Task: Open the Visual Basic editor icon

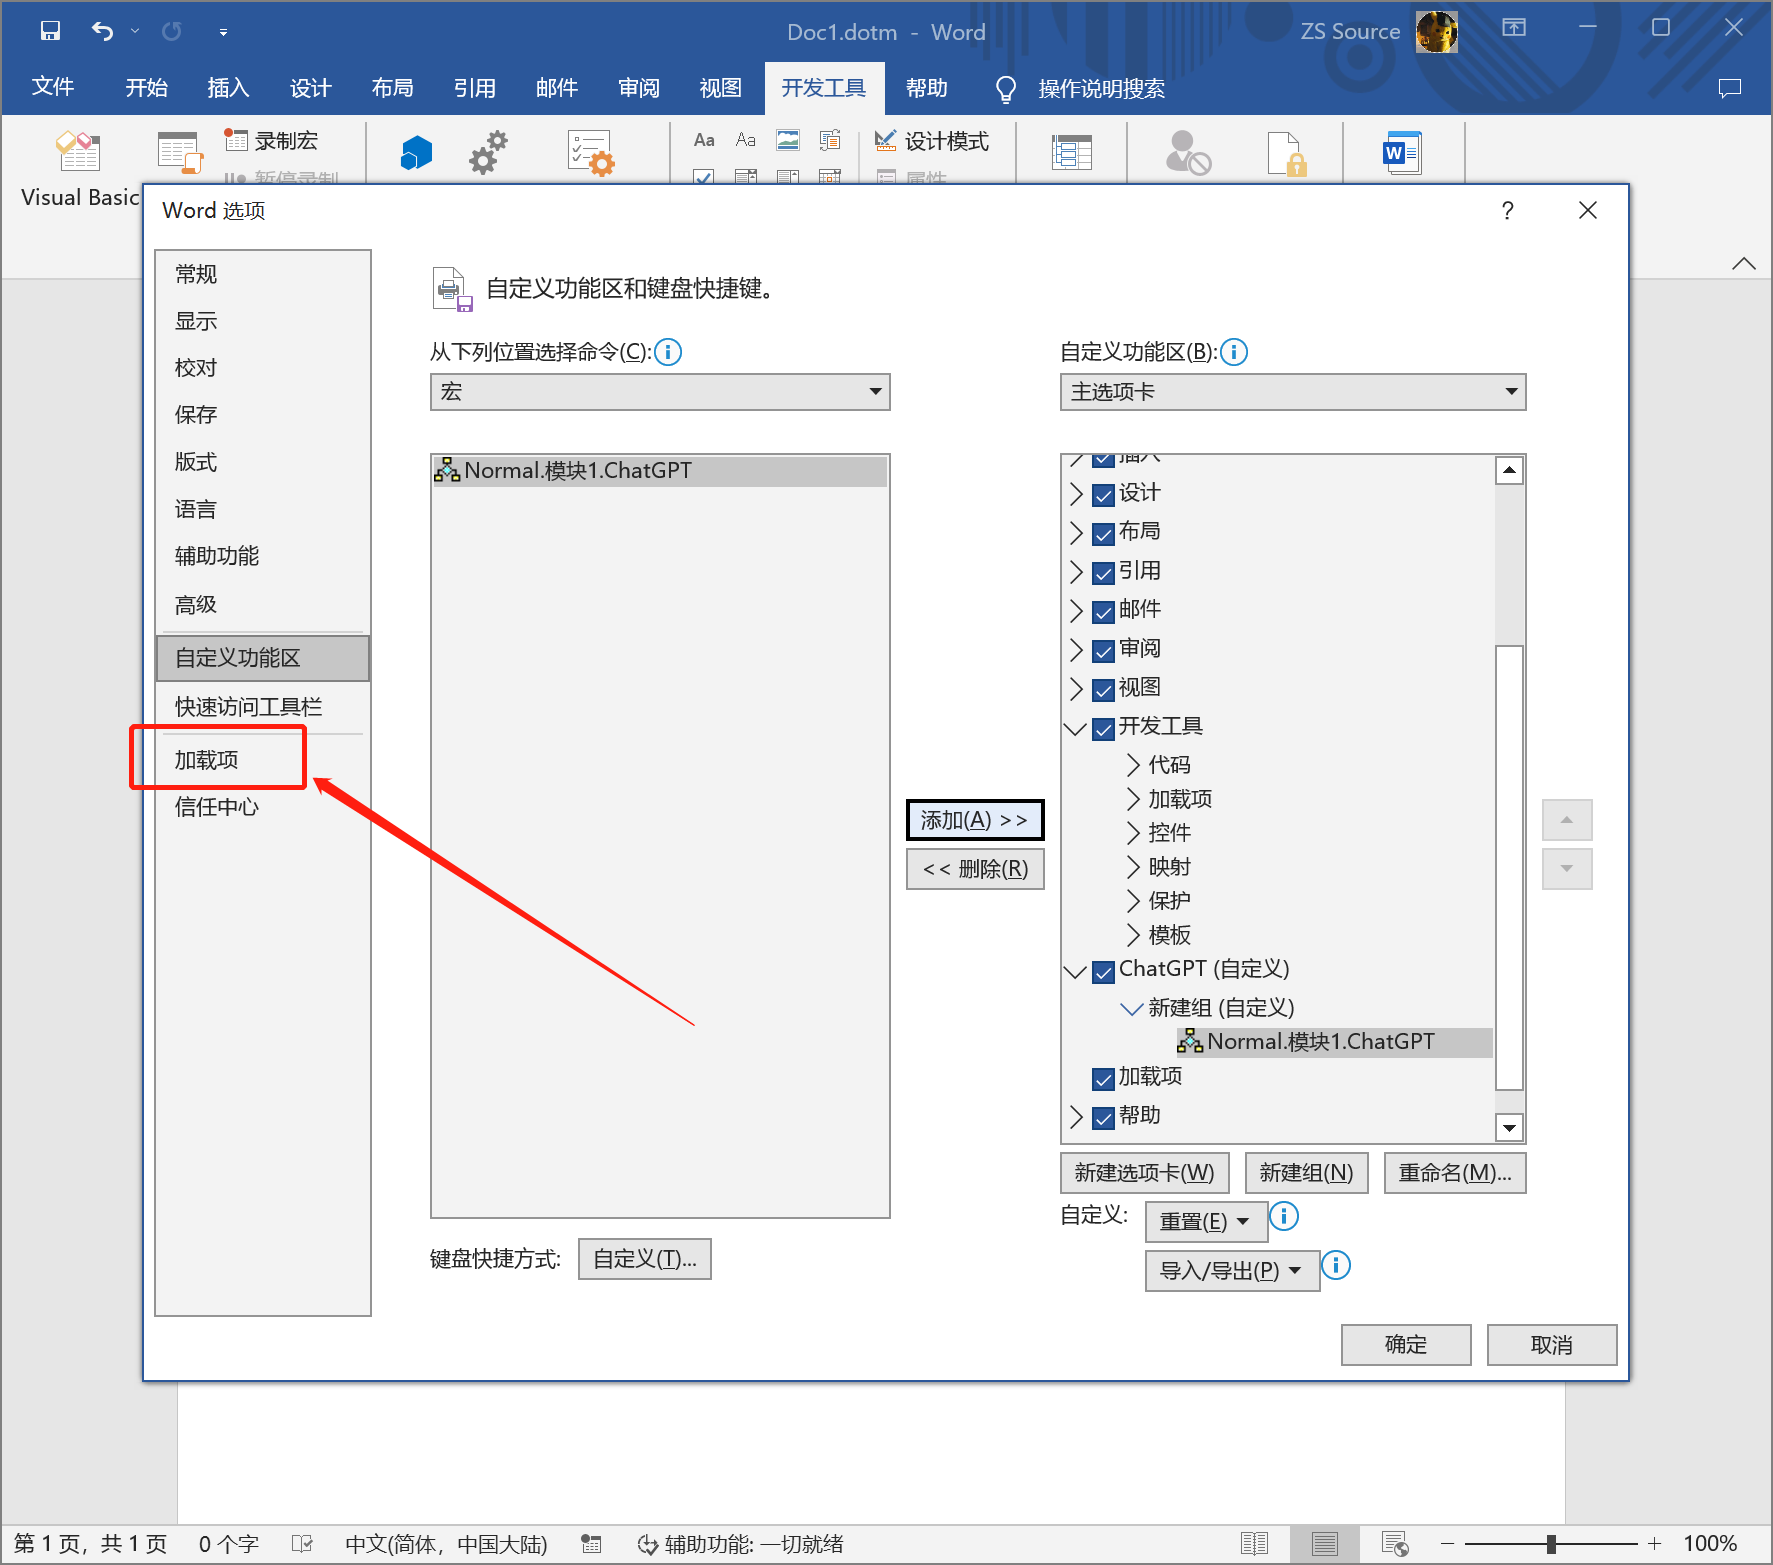Action: pos(78,153)
